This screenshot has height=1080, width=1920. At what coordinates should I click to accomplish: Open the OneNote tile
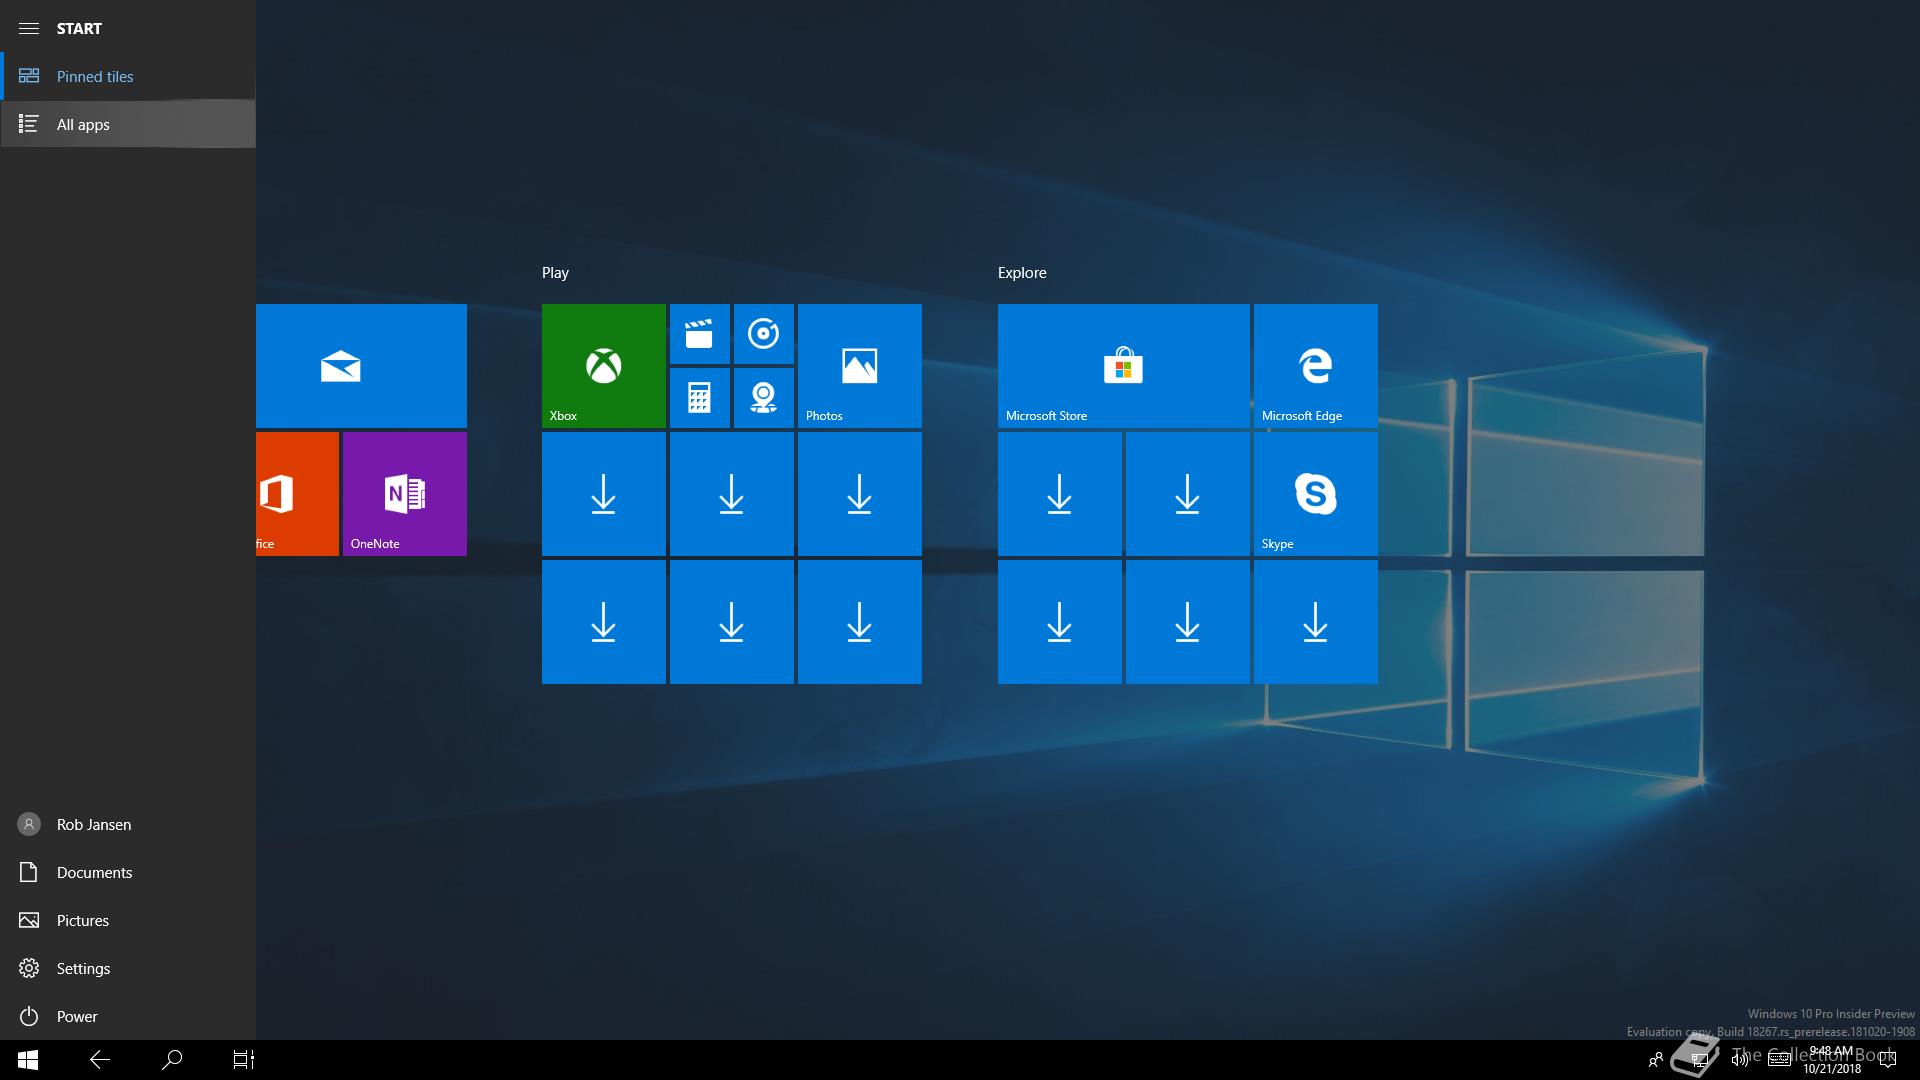(x=405, y=494)
